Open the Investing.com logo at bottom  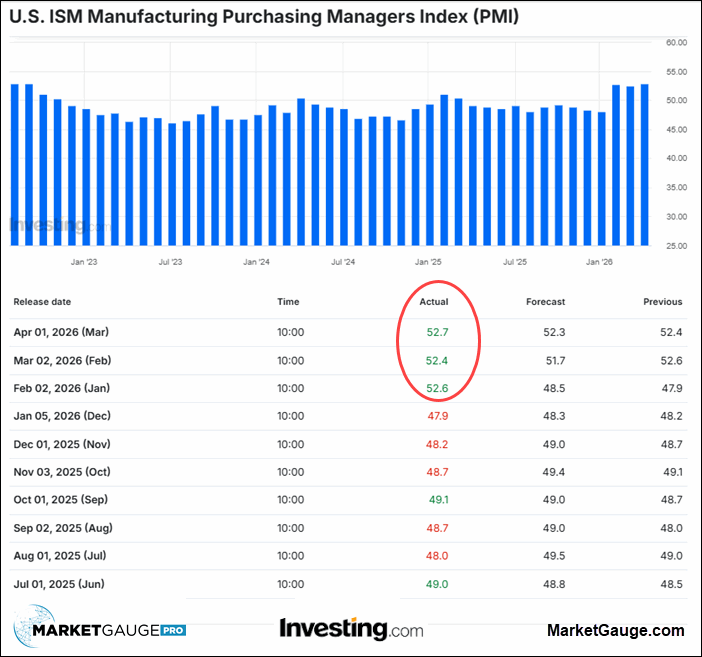pos(351,629)
